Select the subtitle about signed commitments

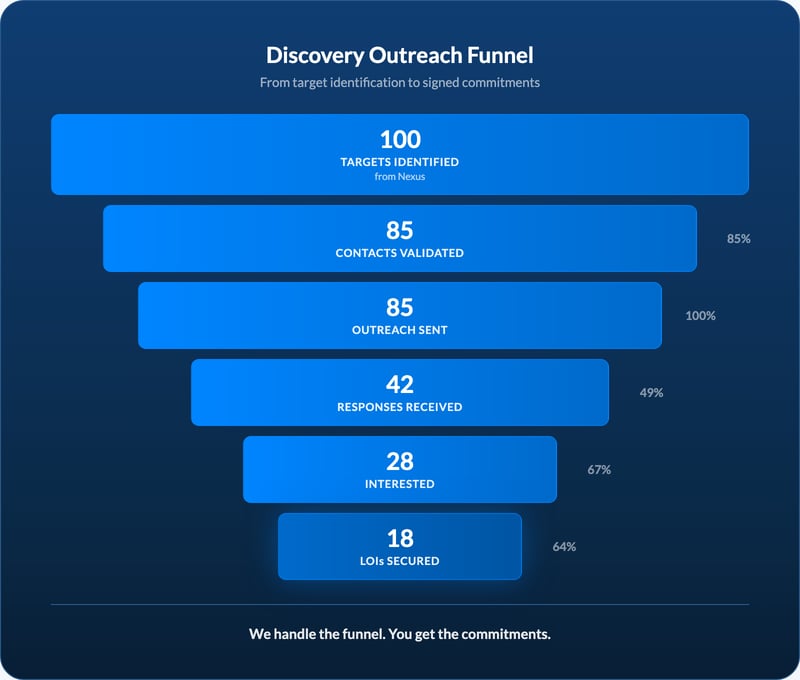point(399,83)
